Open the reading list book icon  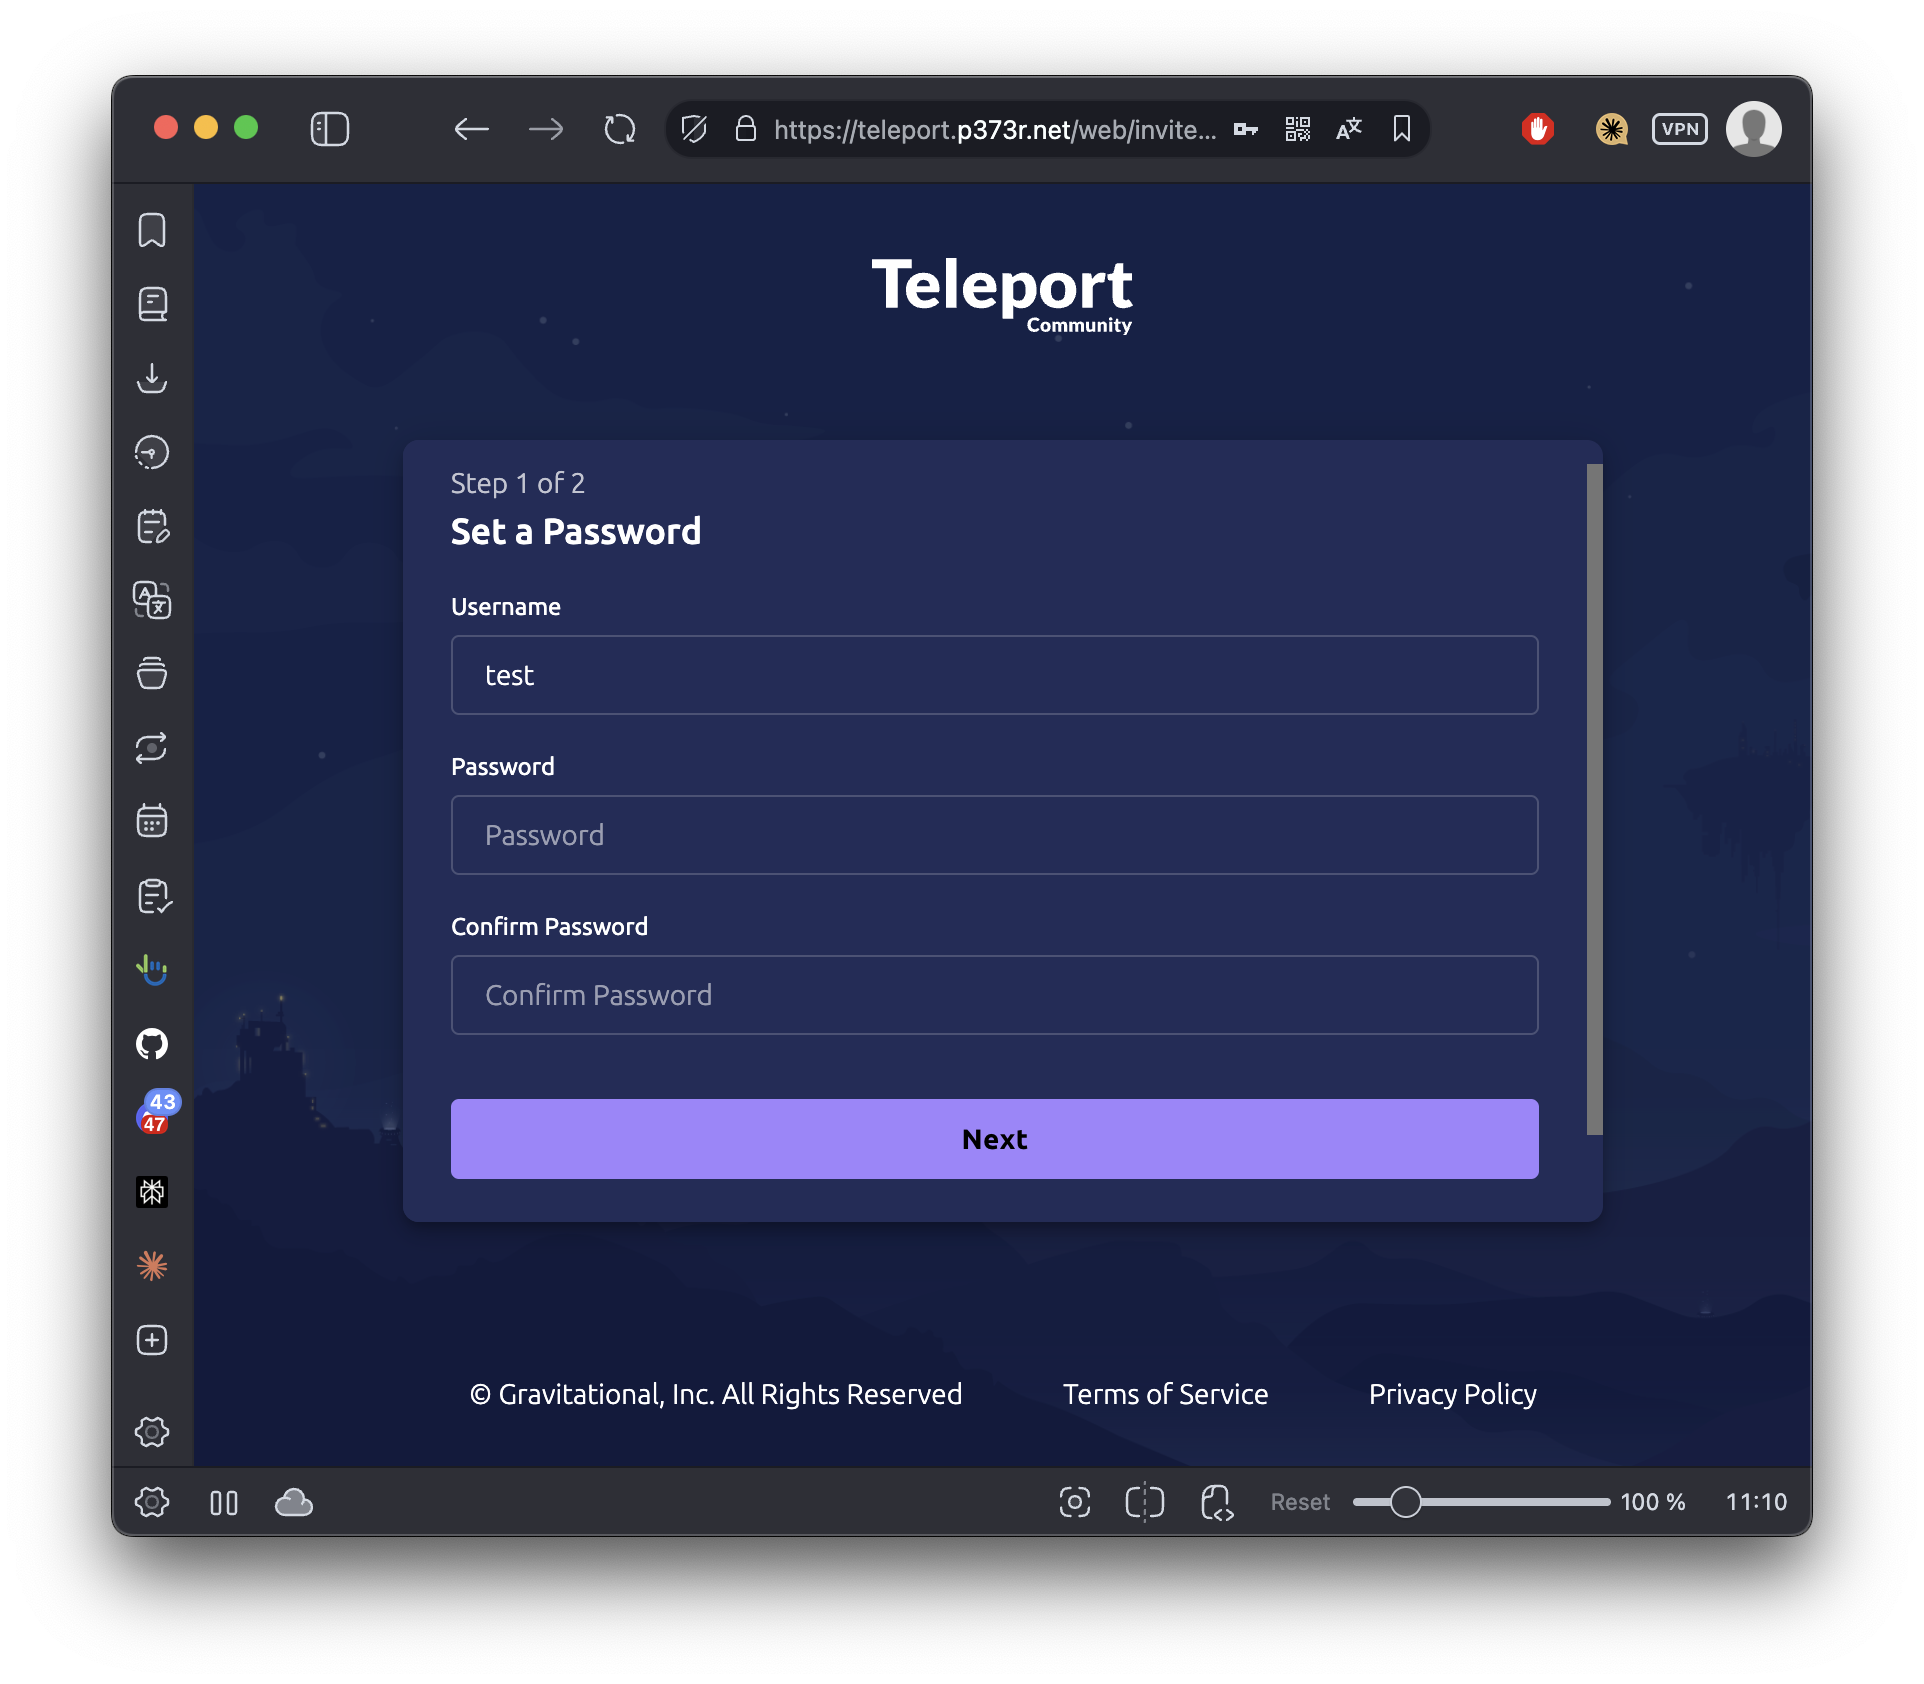tap(152, 304)
